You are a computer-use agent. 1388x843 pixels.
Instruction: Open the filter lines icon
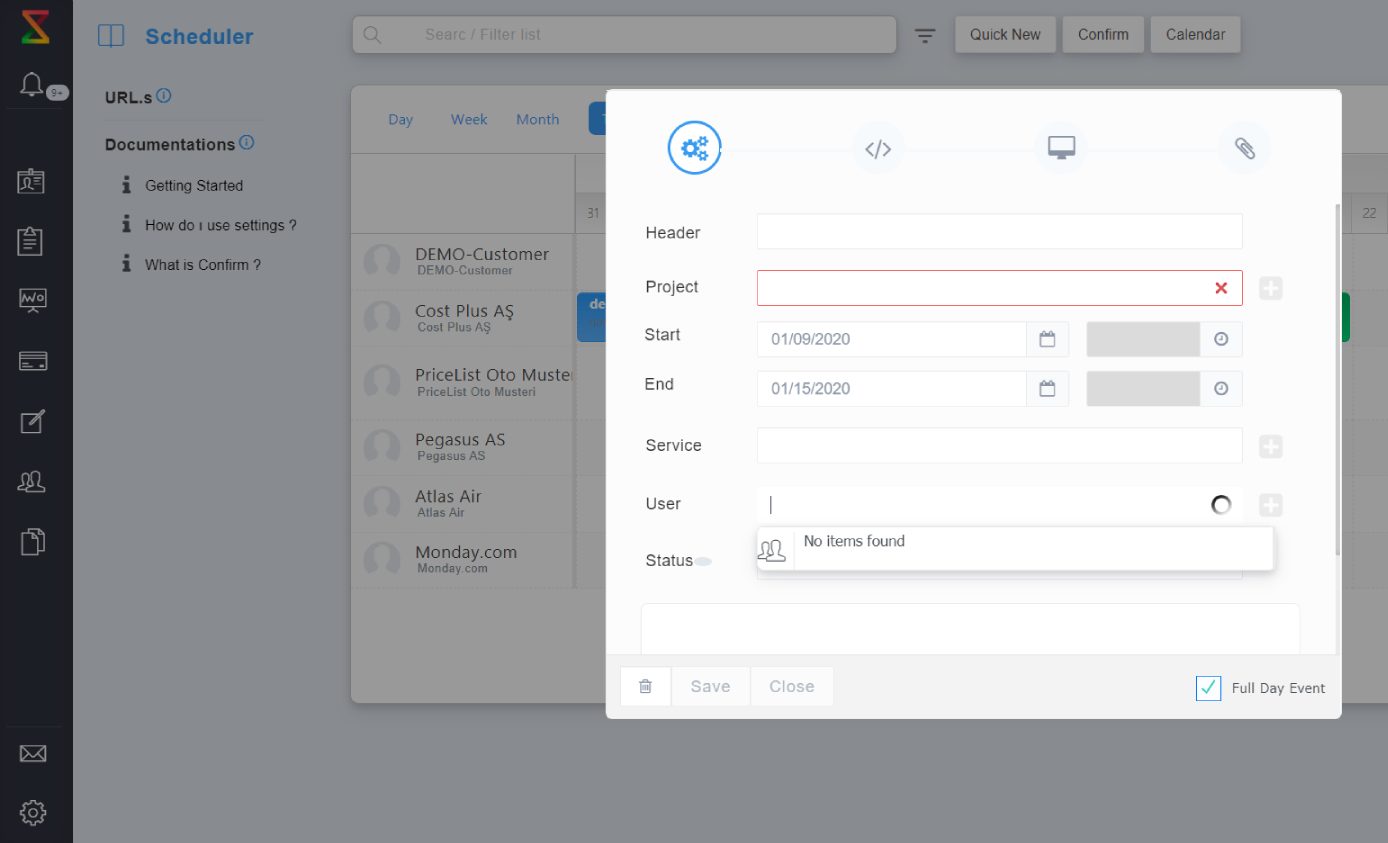pyautogui.click(x=926, y=35)
